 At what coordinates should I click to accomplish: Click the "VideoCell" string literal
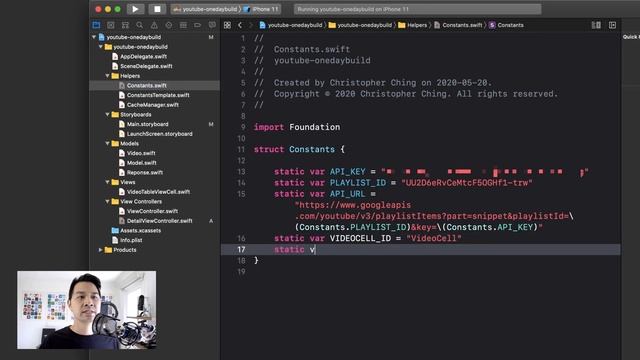click(434, 238)
